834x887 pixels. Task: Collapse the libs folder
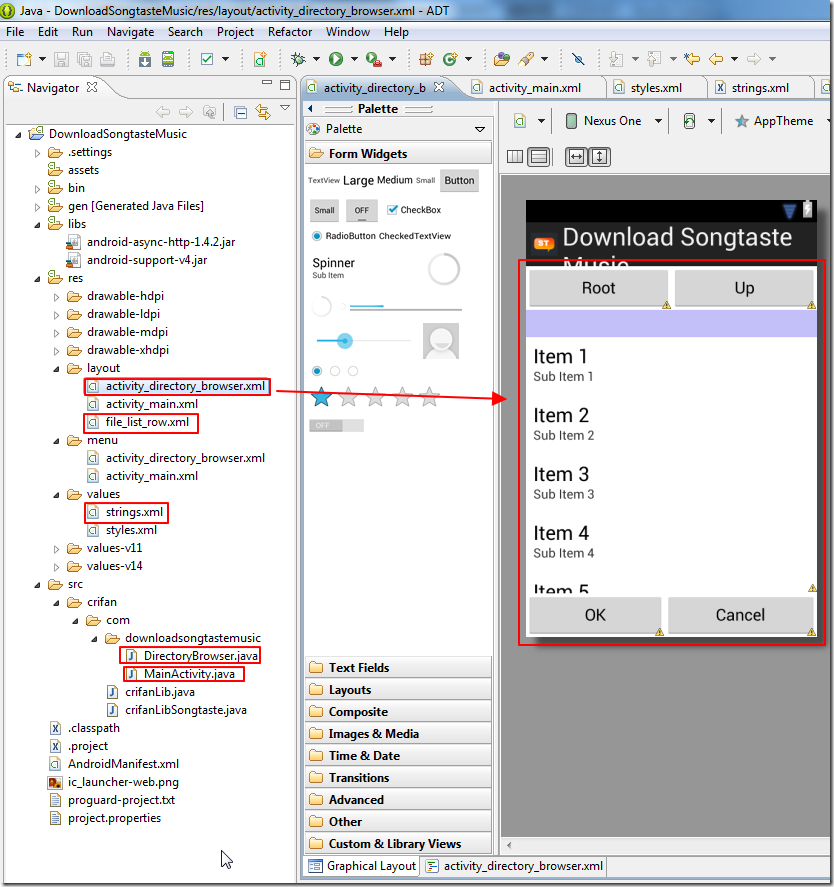(37, 225)
